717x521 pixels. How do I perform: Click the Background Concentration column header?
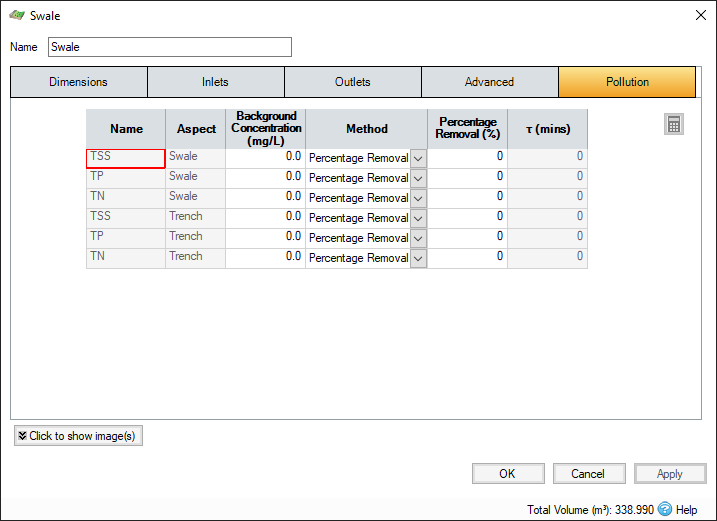pos(266,129)
